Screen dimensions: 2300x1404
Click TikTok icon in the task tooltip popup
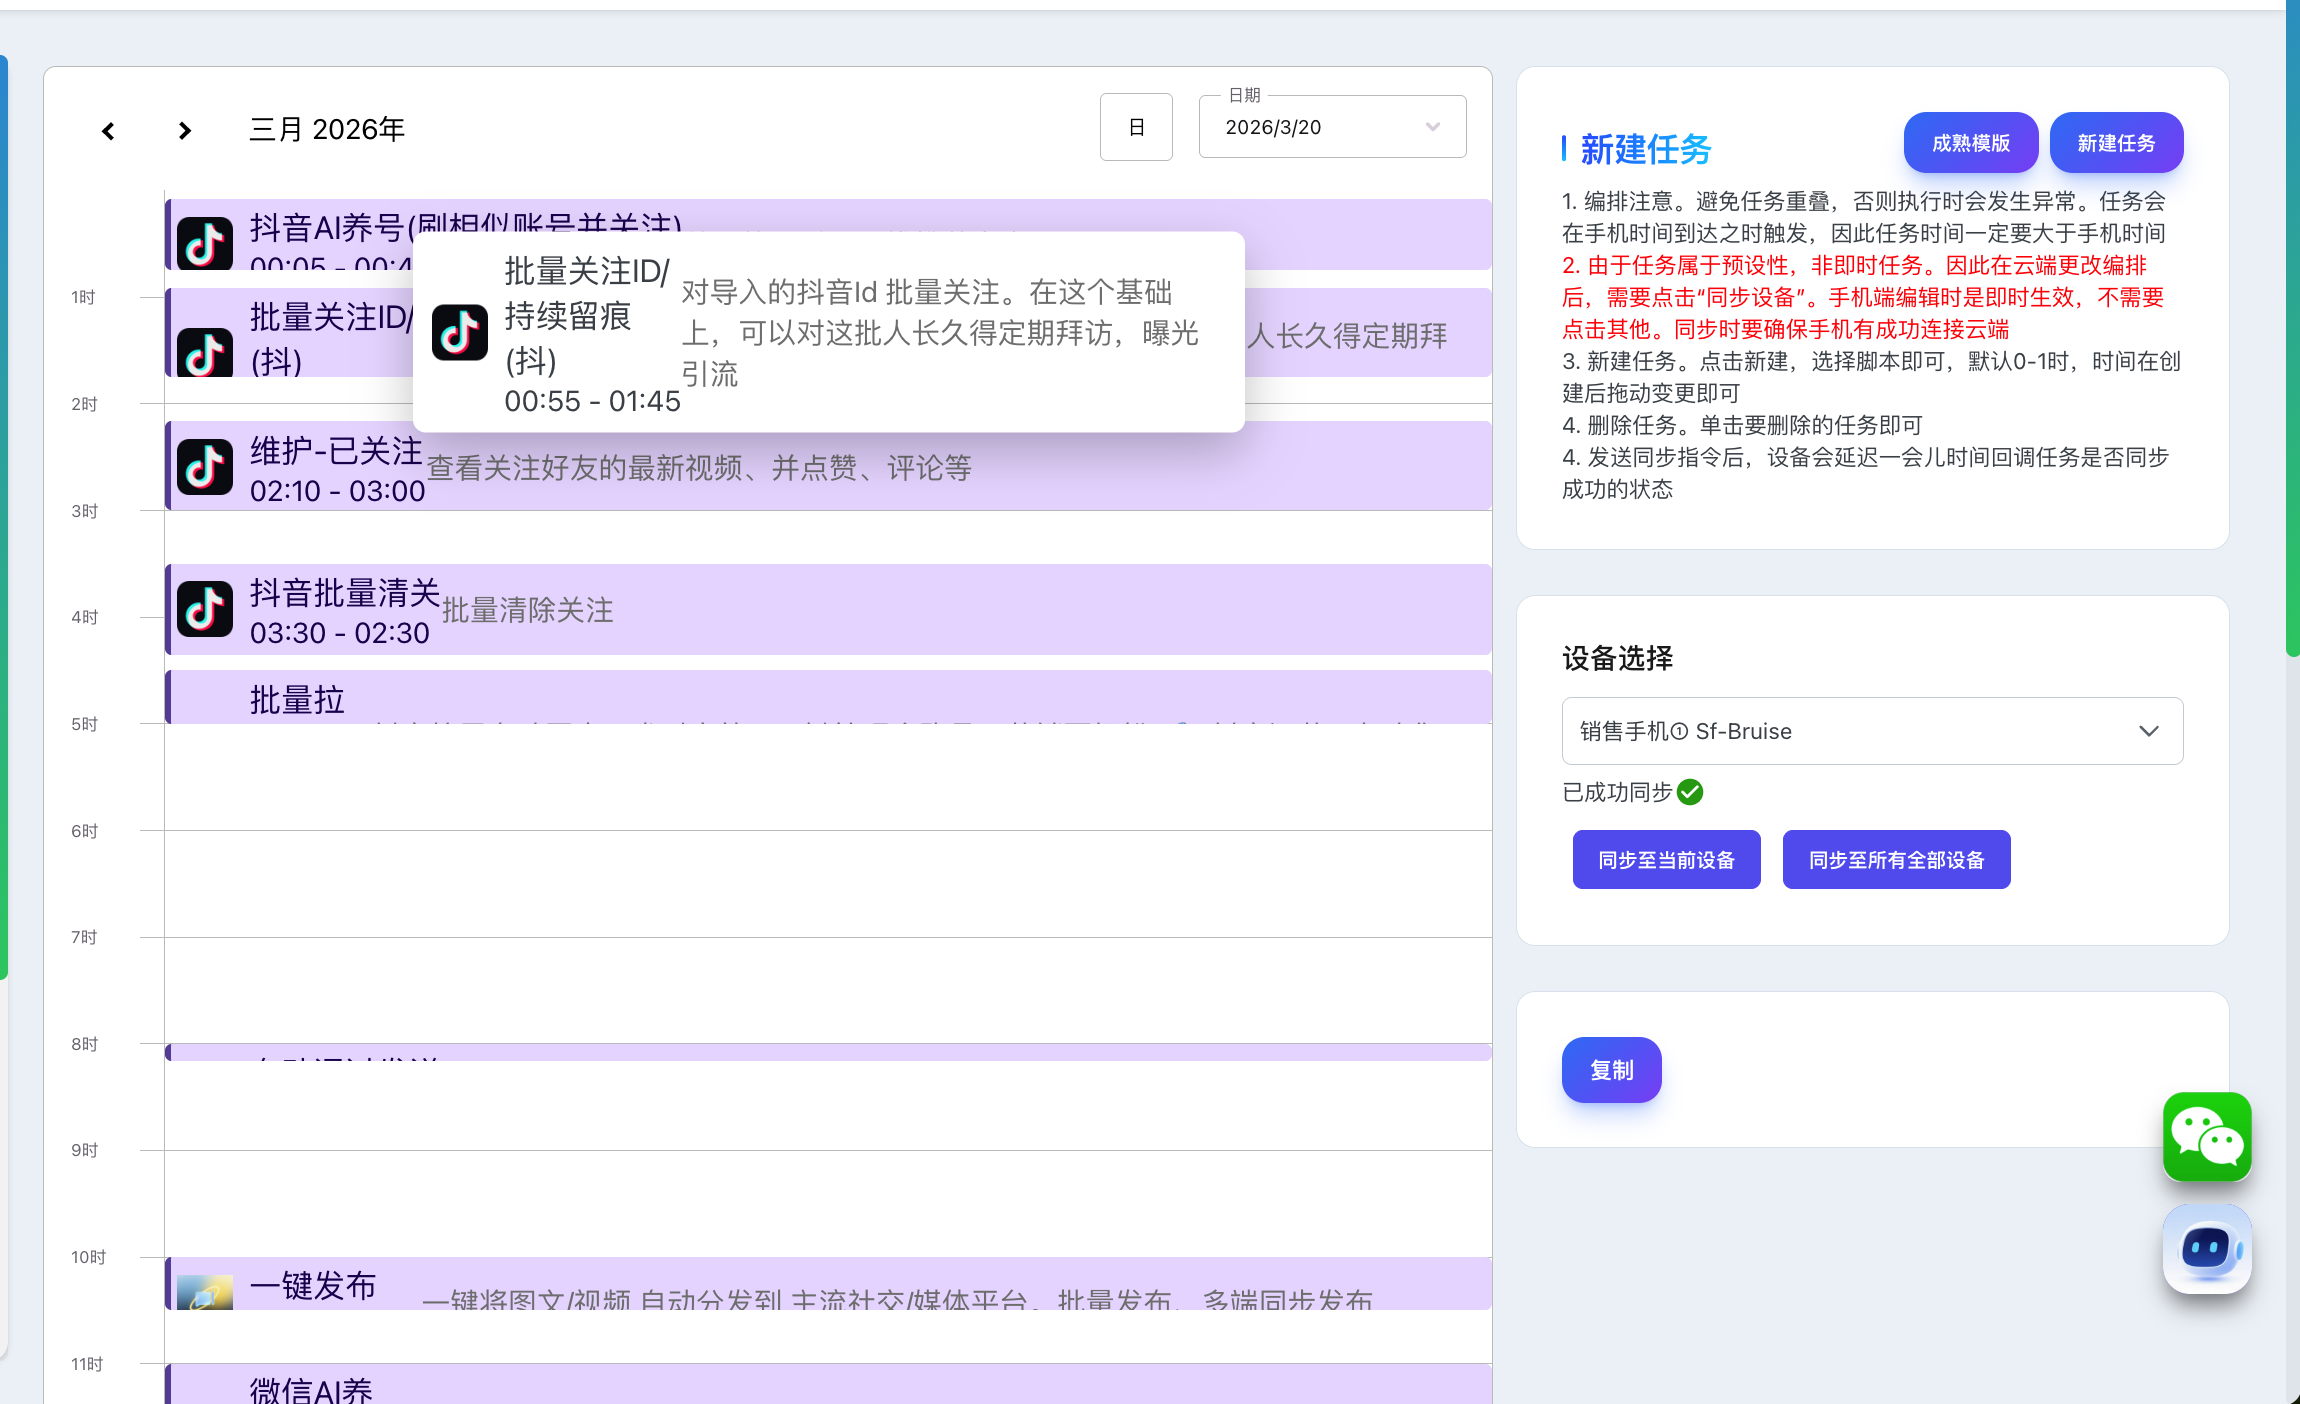click(460, 333)
